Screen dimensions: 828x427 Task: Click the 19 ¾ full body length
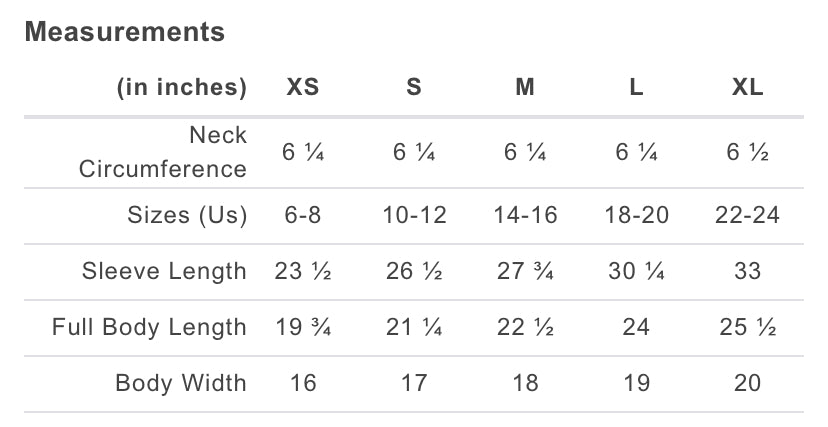(x=302, y=327)
